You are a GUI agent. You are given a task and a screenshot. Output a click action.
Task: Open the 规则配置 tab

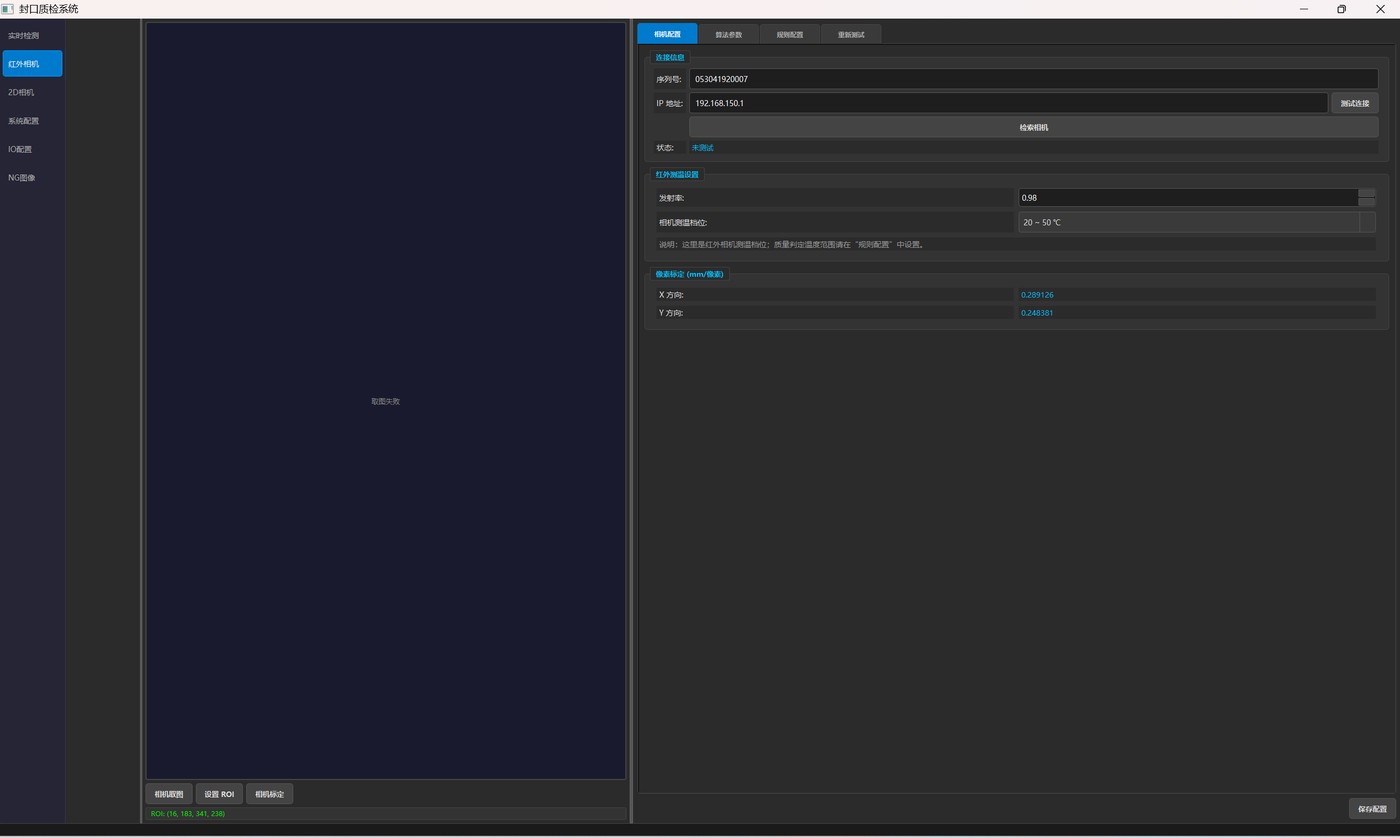[789, 34]
